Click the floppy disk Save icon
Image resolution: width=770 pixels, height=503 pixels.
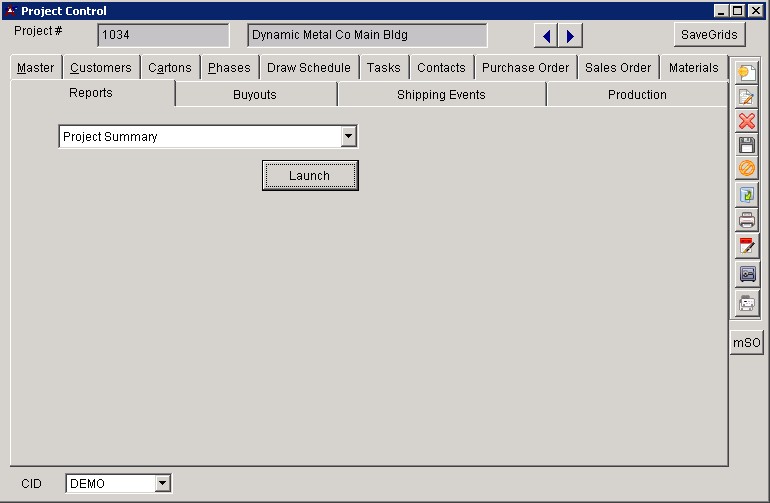coord(746,146)
